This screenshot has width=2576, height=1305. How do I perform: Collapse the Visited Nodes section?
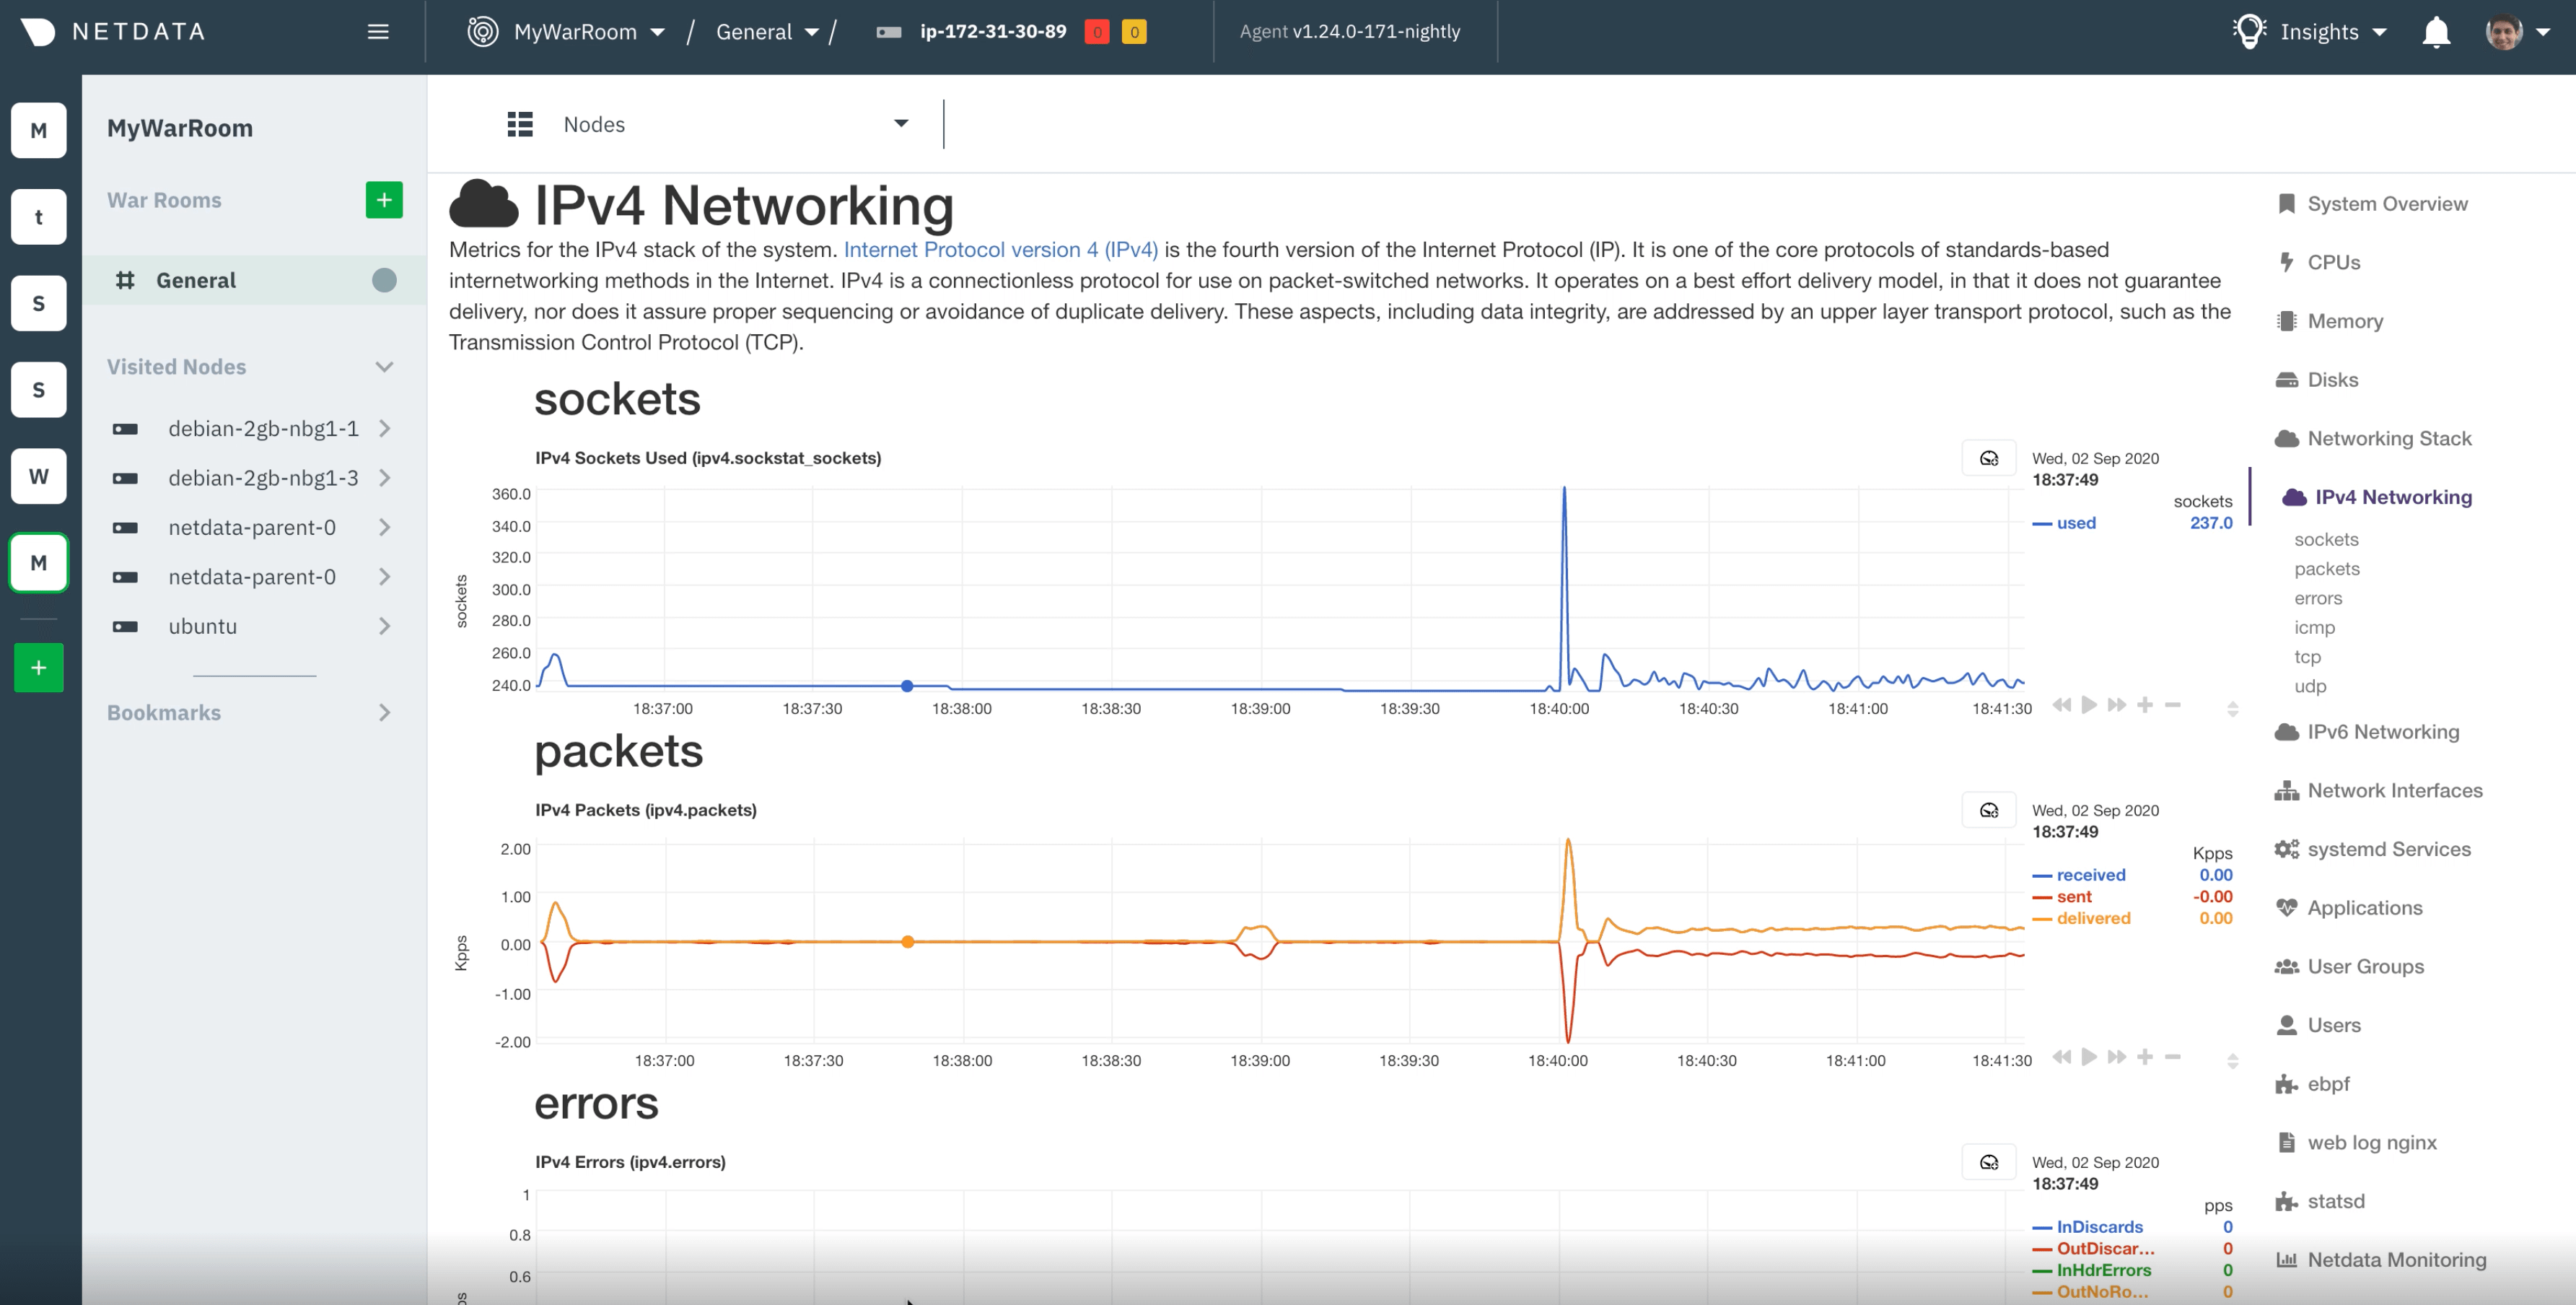384,367
